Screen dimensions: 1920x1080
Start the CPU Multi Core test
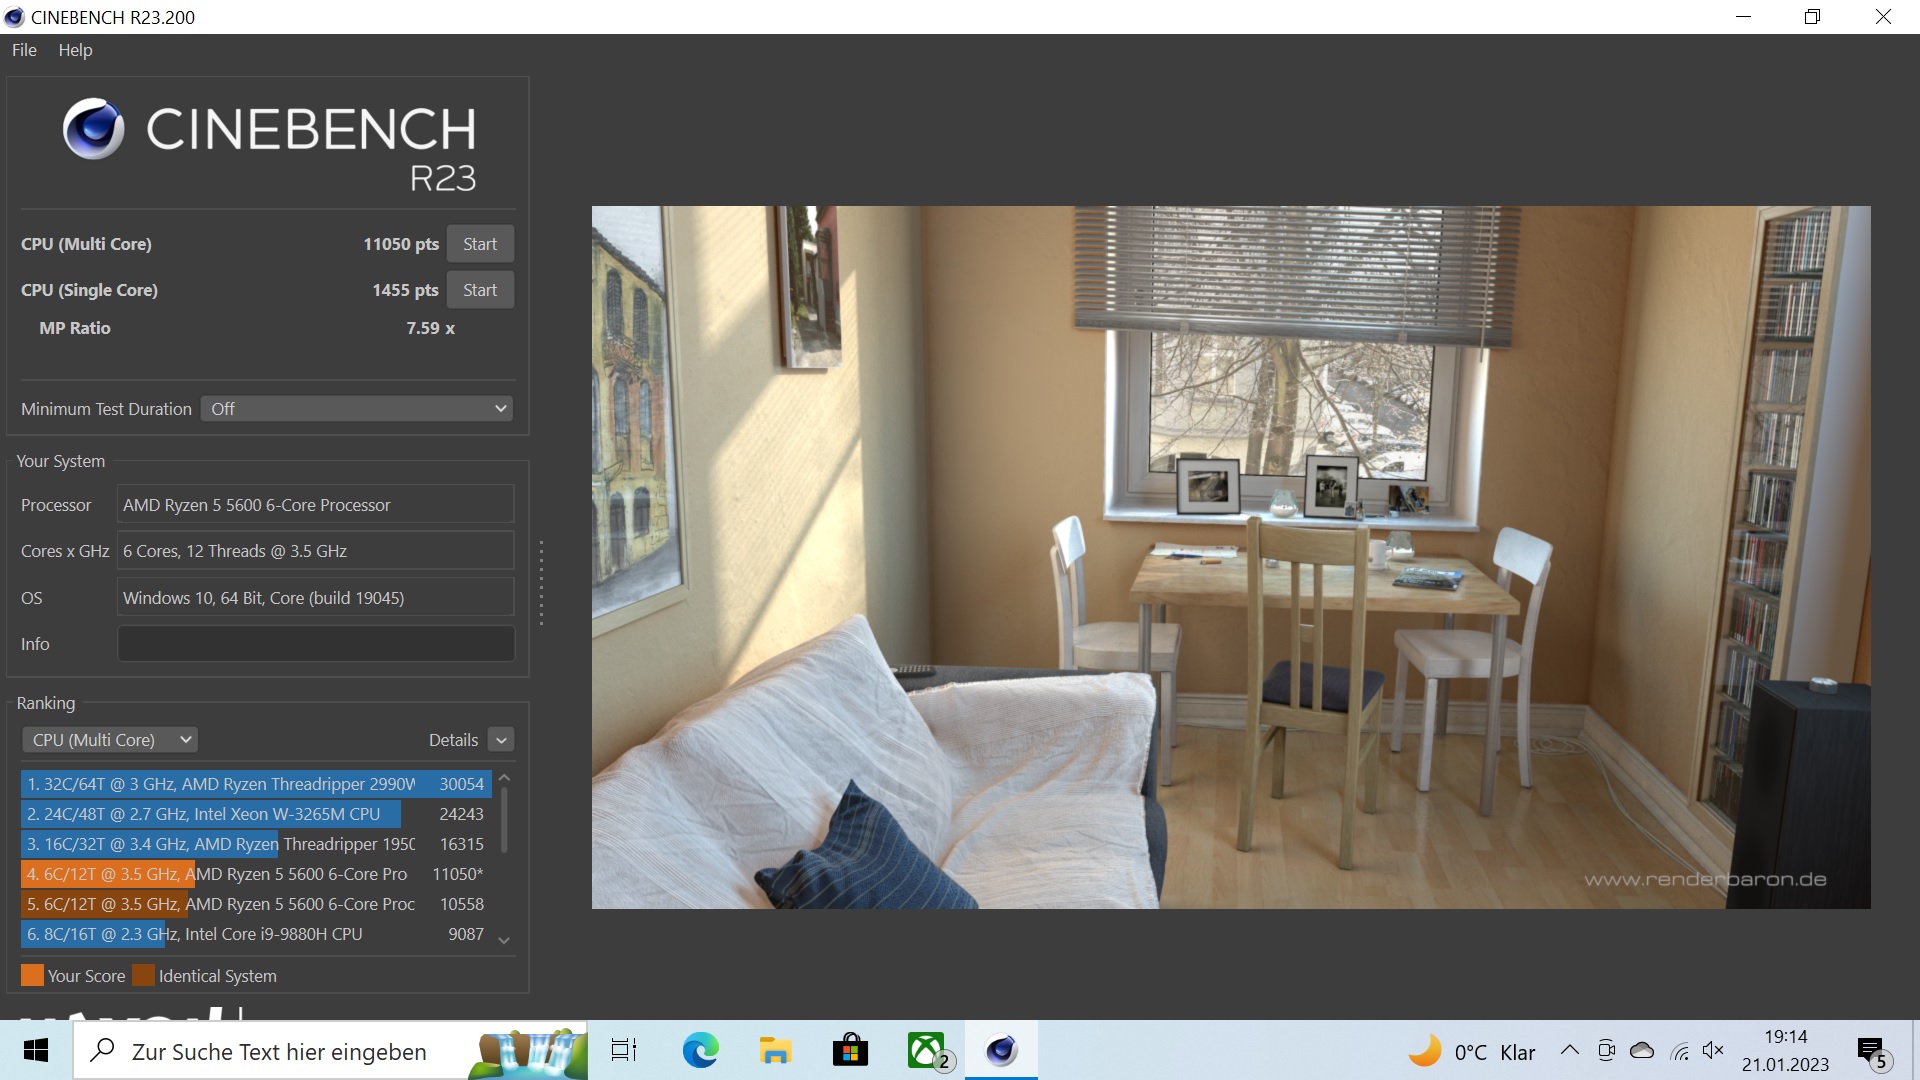[x=480, y=244]
